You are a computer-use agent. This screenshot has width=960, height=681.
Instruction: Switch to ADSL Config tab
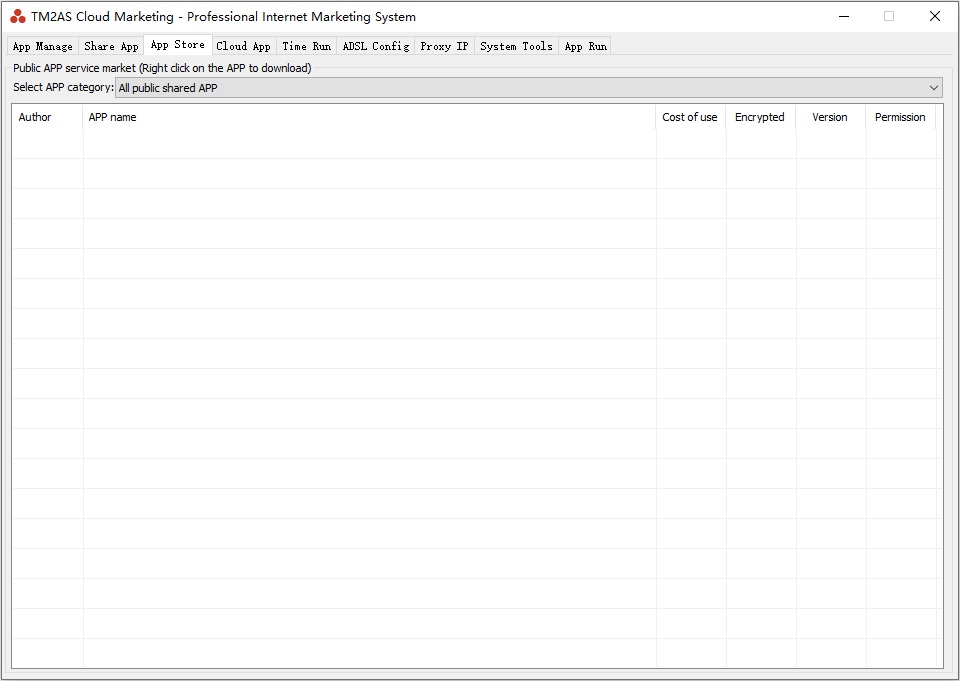point(375,46)
